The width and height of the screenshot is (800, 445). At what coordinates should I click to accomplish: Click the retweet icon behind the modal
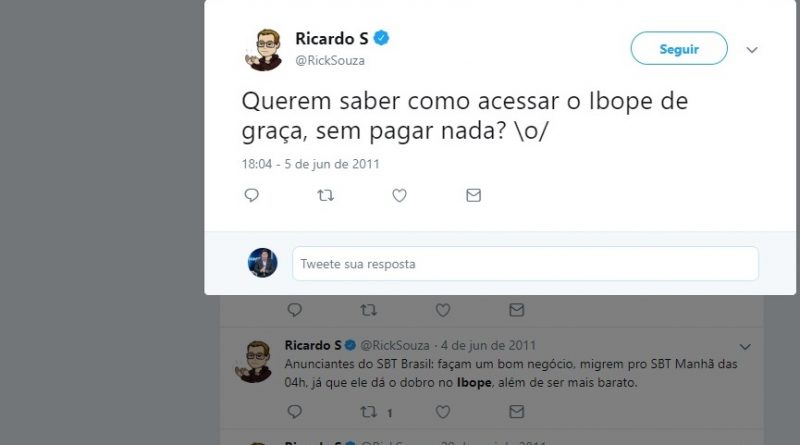[369, 310]
